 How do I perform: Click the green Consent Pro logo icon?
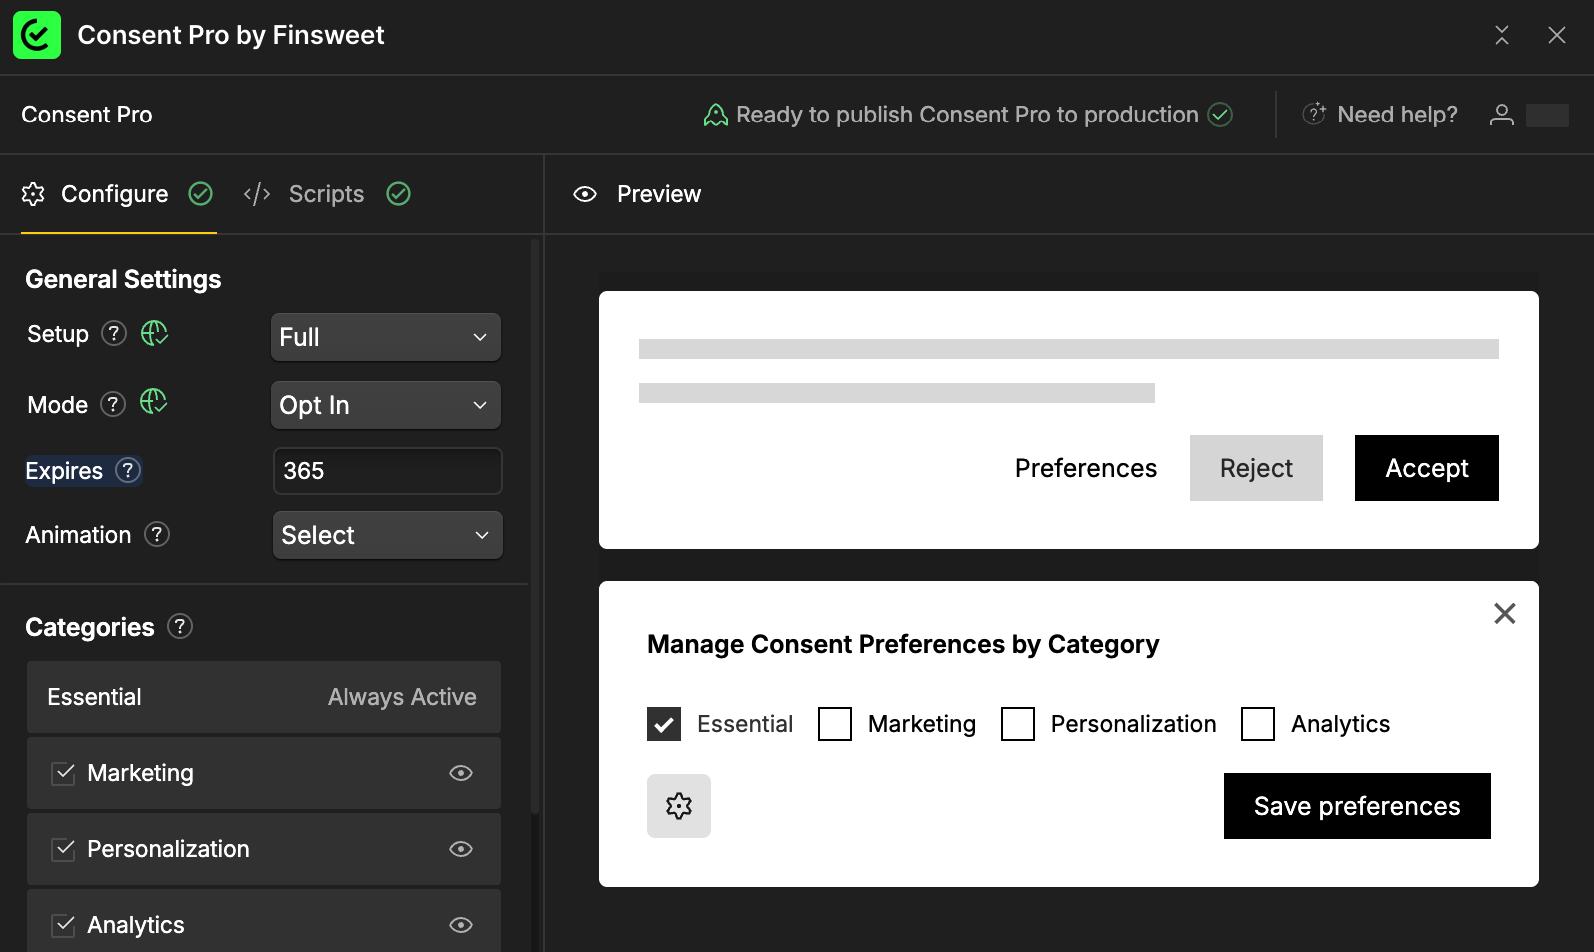(x=37, y=35)
